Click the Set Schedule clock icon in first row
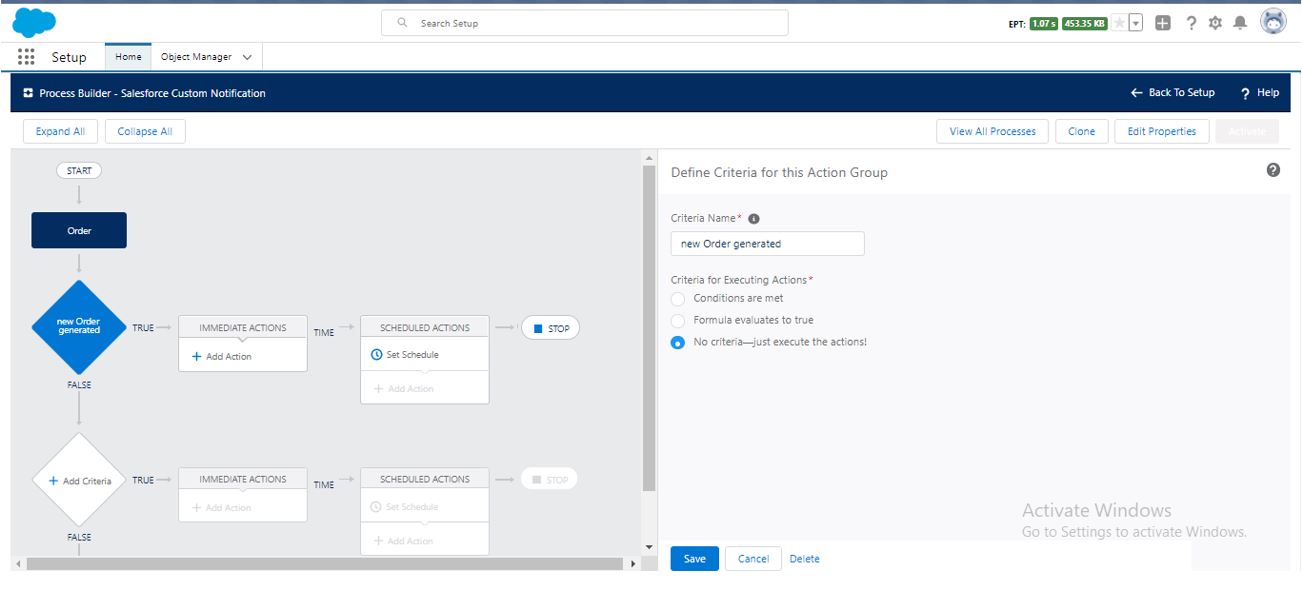Viewport: 1302px width, 589px height. pyautogui.click(x=376, y=354)
